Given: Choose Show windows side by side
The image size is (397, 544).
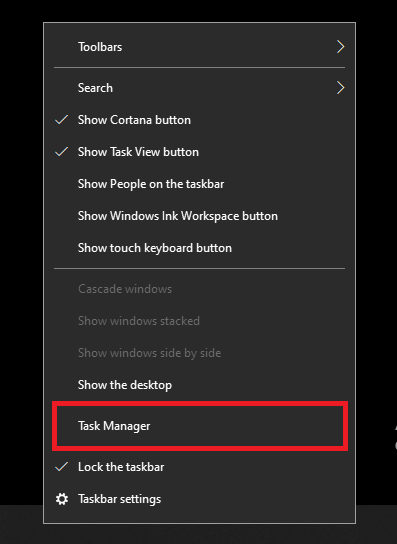Looking at the screenshot, I should pyautogui.click(x=200, y=353).
